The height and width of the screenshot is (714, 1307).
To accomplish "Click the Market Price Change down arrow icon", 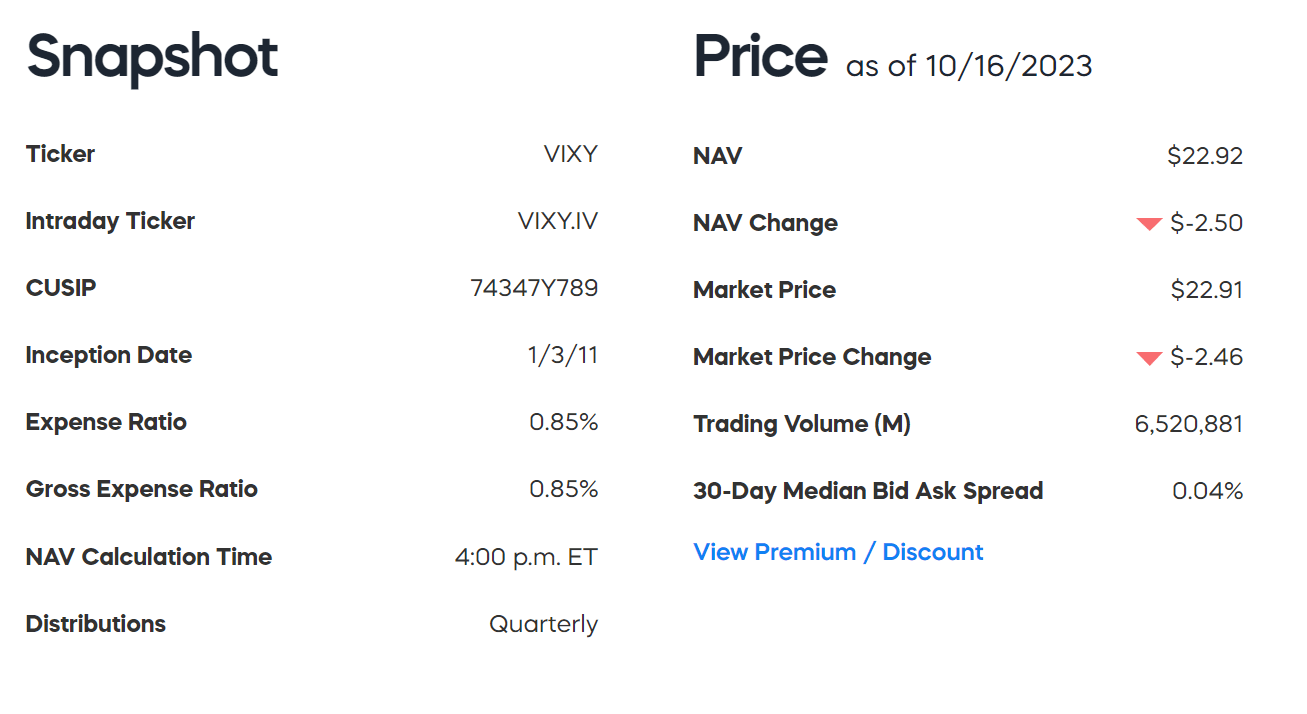I will tap(1148, 357).
